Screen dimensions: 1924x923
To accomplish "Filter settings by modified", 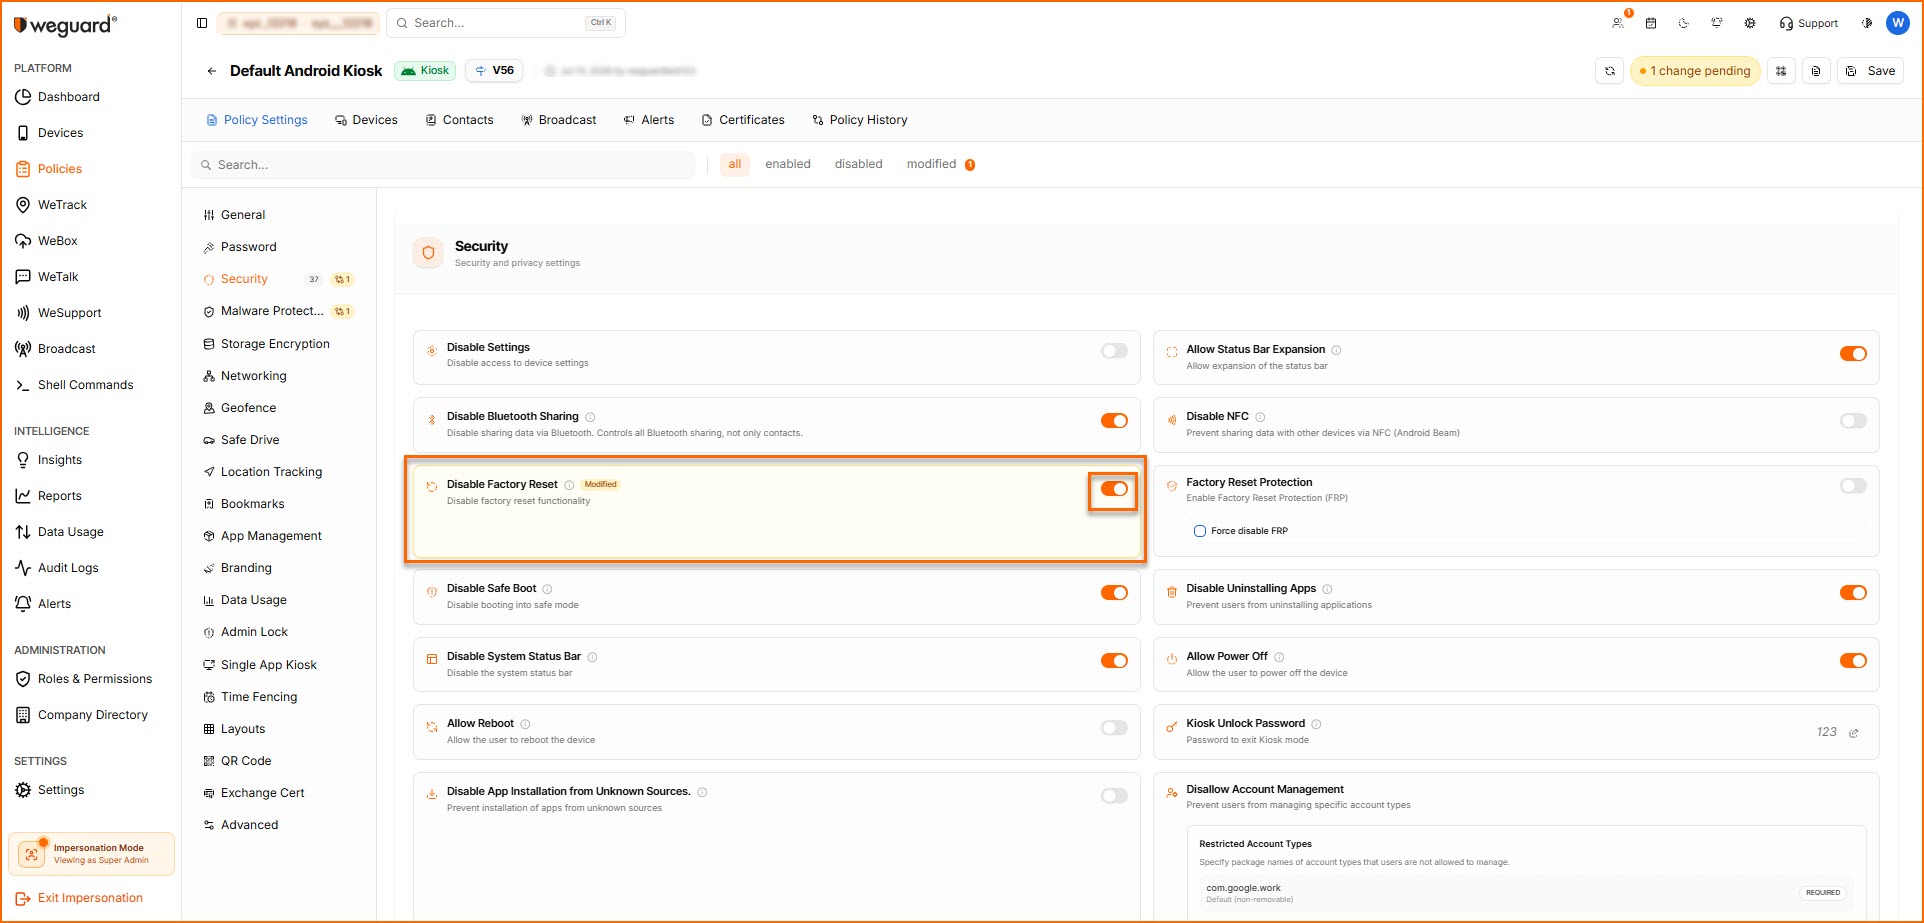I will pos(940,164).
